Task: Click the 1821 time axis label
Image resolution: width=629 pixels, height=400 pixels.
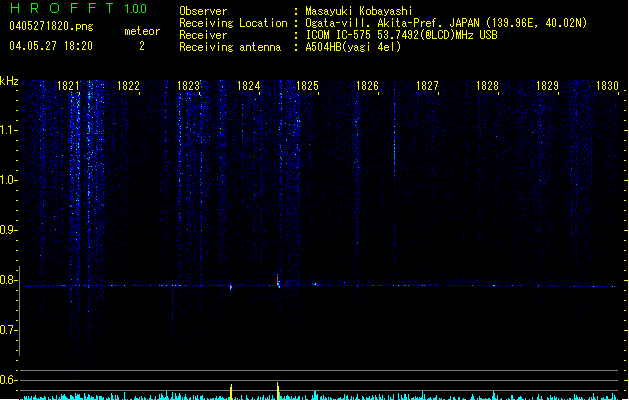Action: (68, 86)
